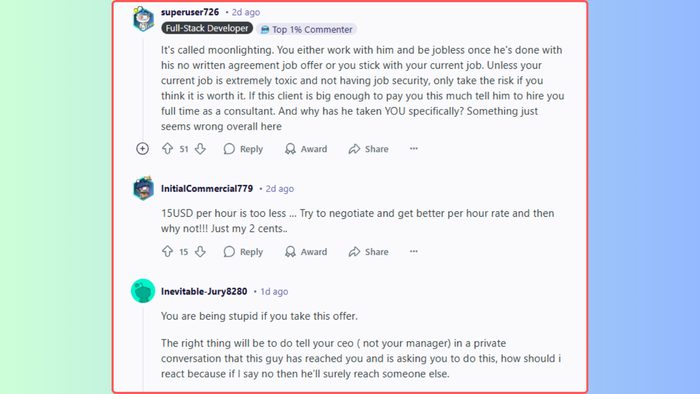
Task: Award InitialCommercial779's comment
Action: (306, 252)
